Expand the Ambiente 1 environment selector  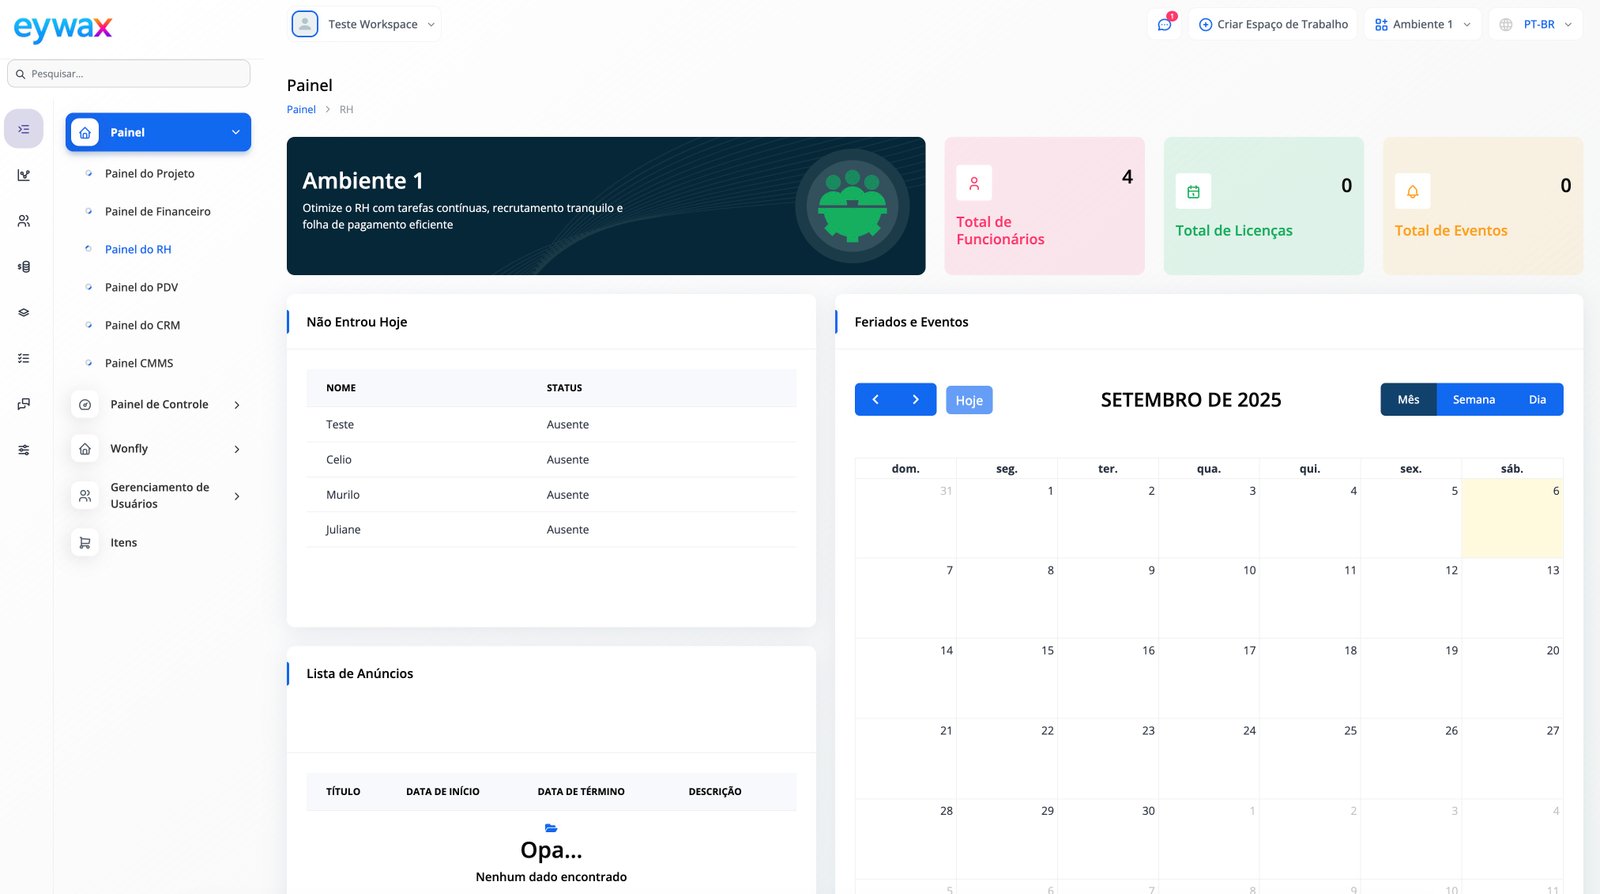pos(1422,24)
